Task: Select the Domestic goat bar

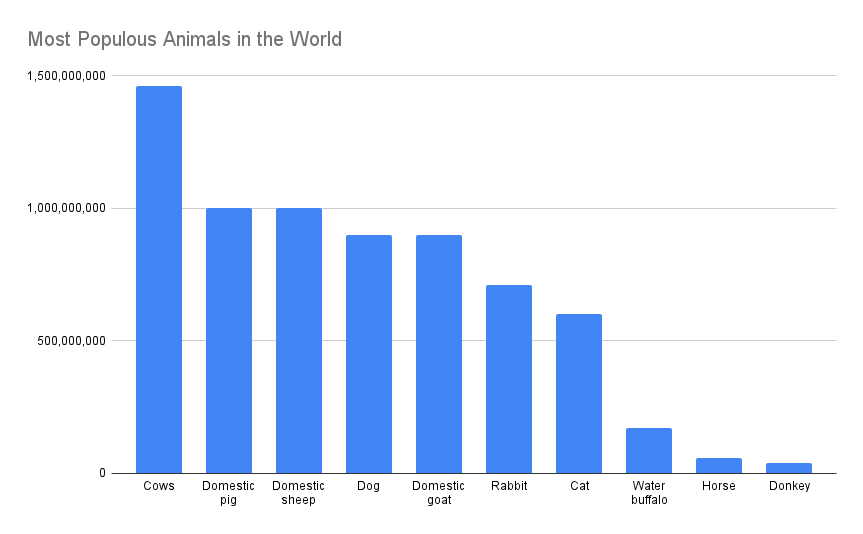Action: (x=439, y=354)
